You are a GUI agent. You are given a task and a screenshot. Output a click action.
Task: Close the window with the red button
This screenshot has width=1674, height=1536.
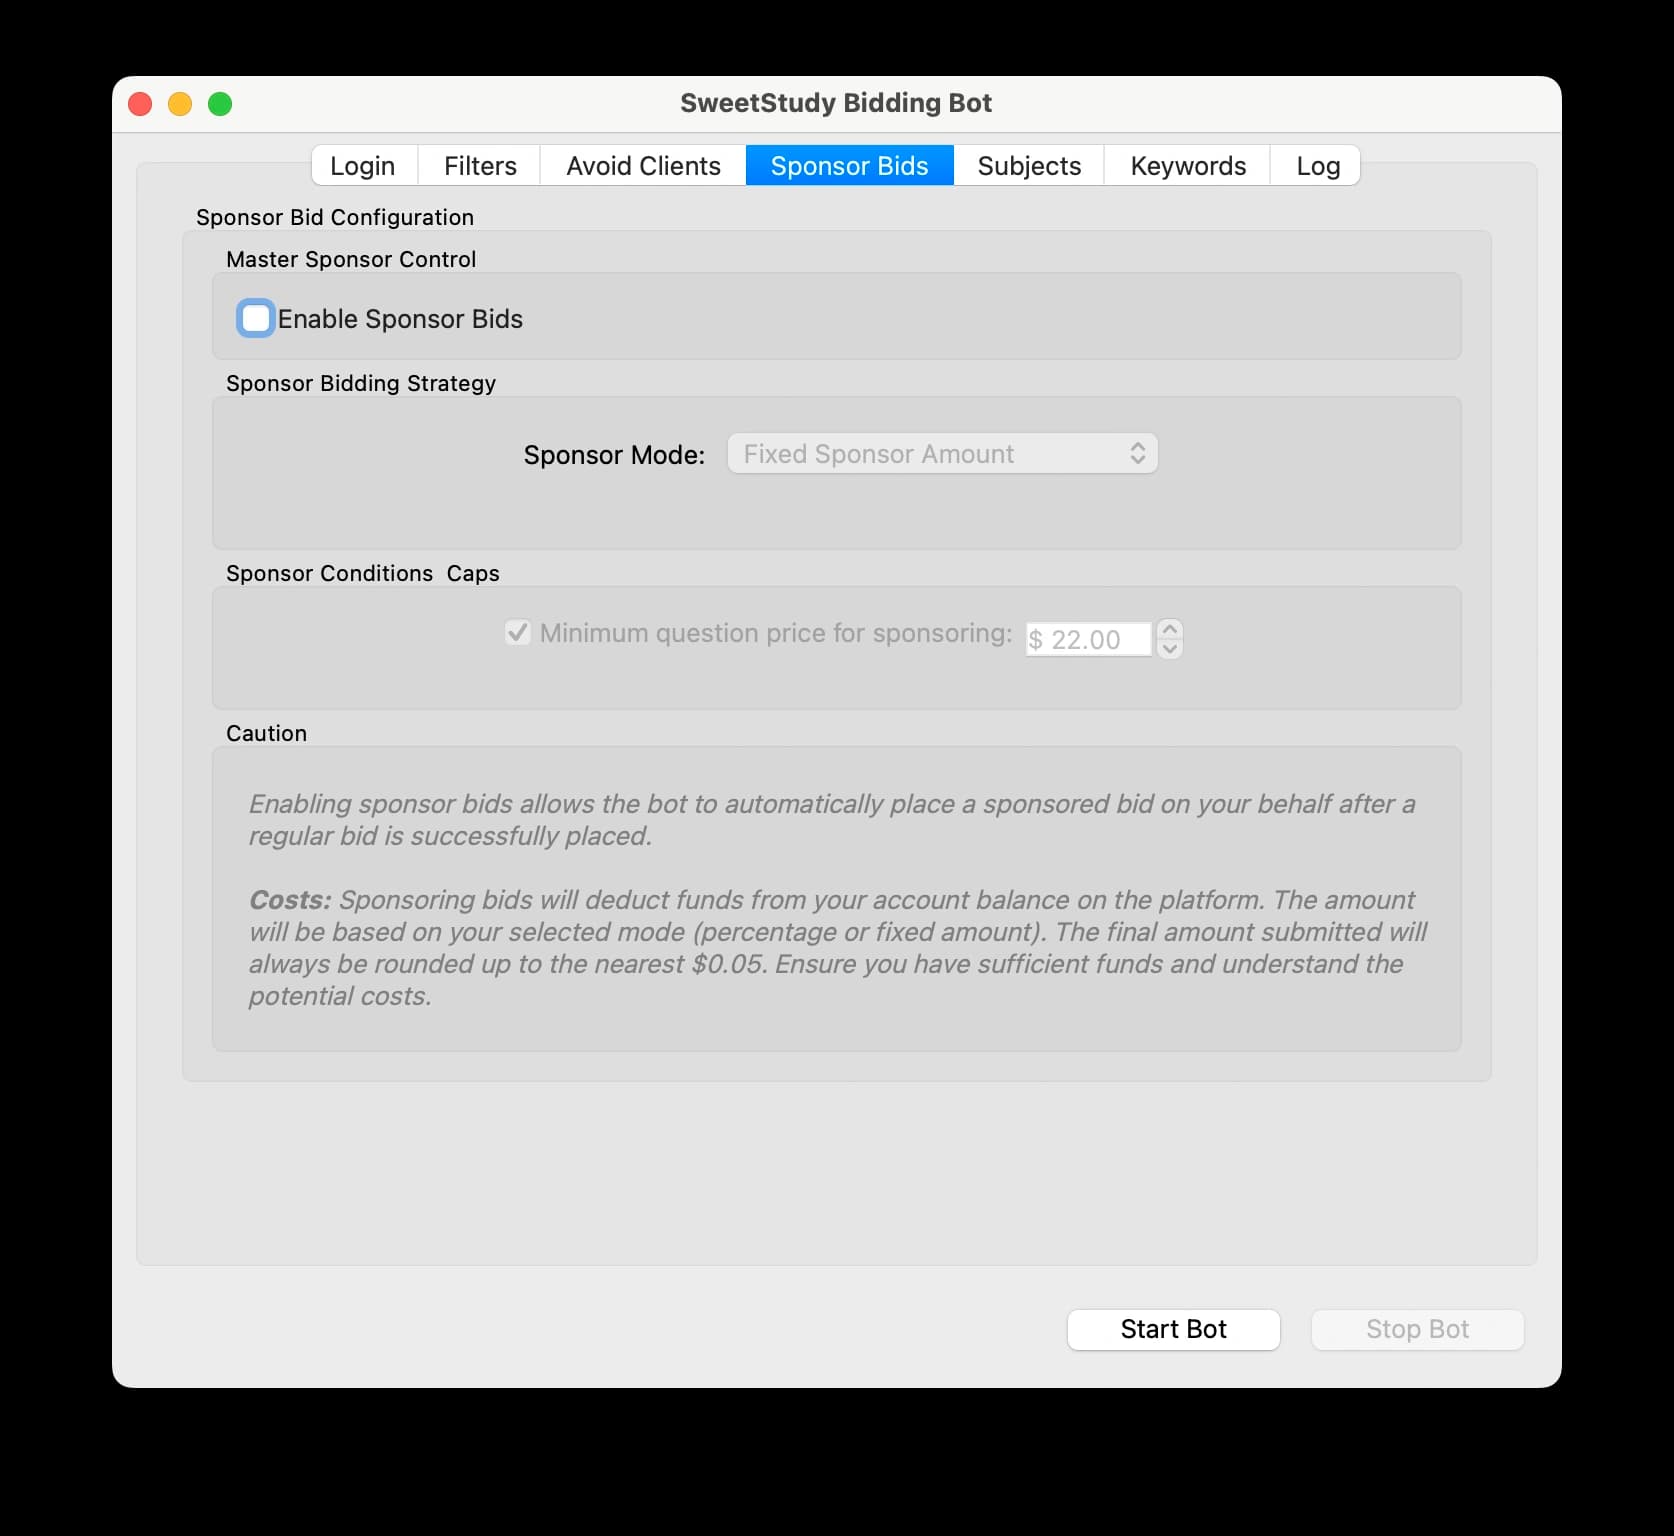(x=140, y=104)
